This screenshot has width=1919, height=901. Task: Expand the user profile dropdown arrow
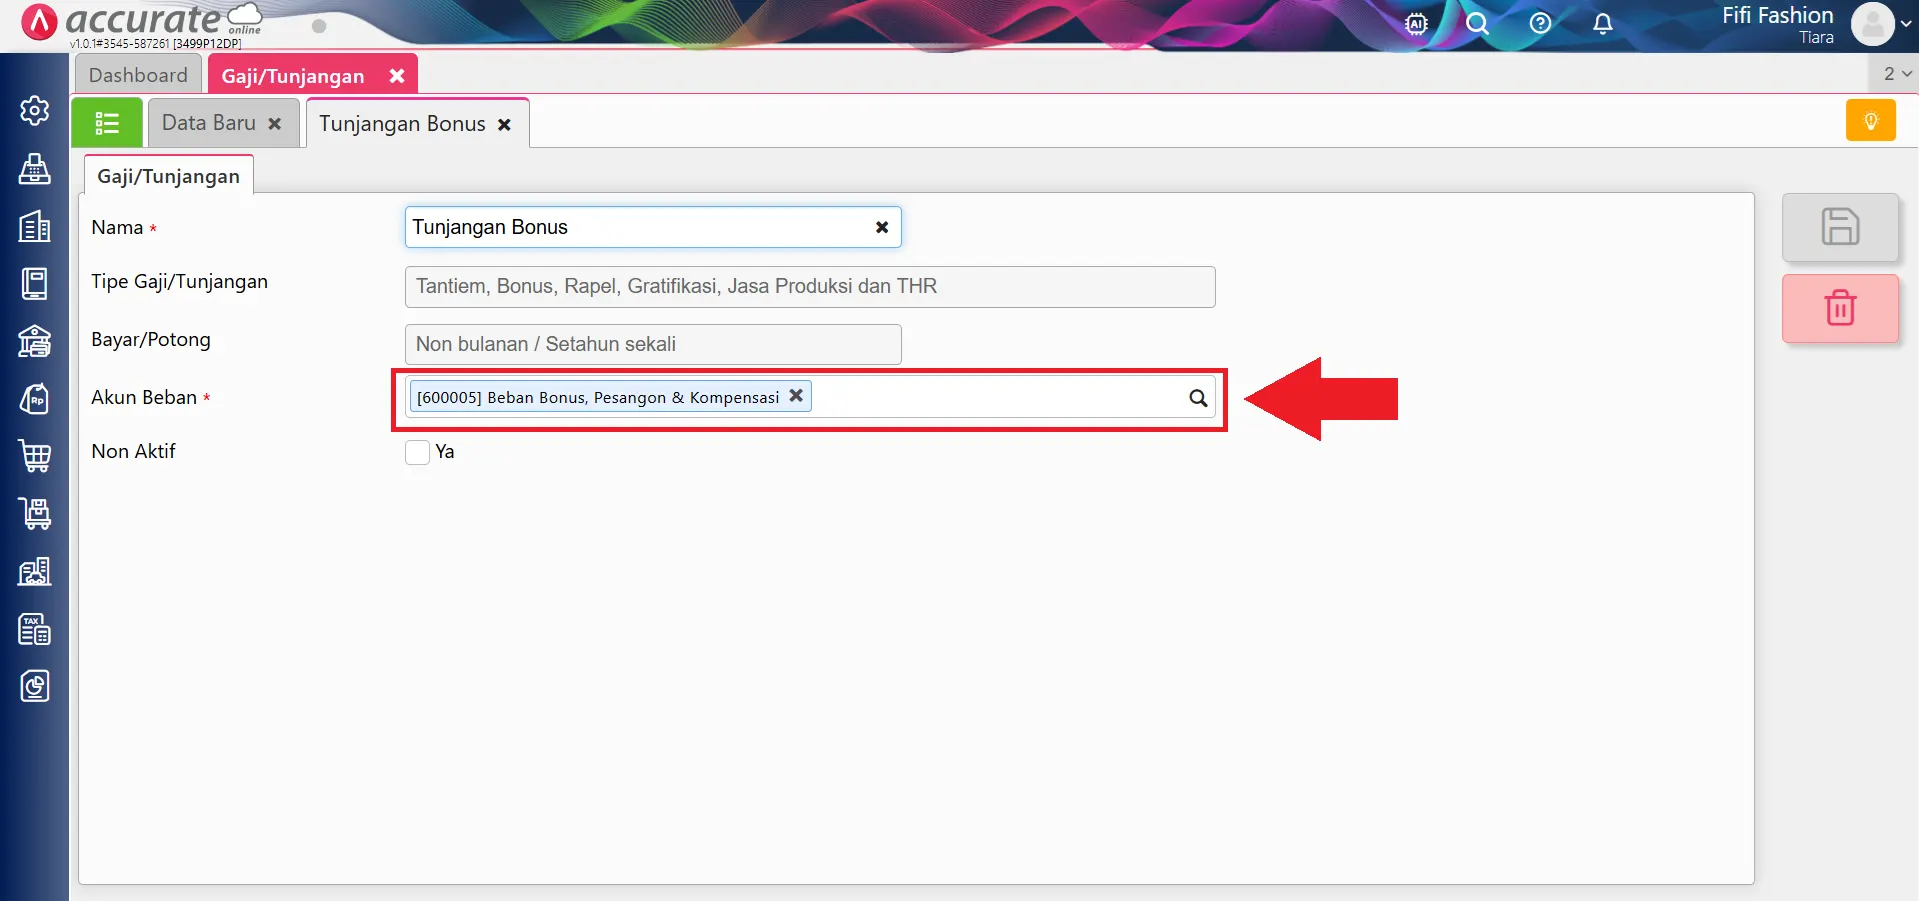(x=1906, y=24)
